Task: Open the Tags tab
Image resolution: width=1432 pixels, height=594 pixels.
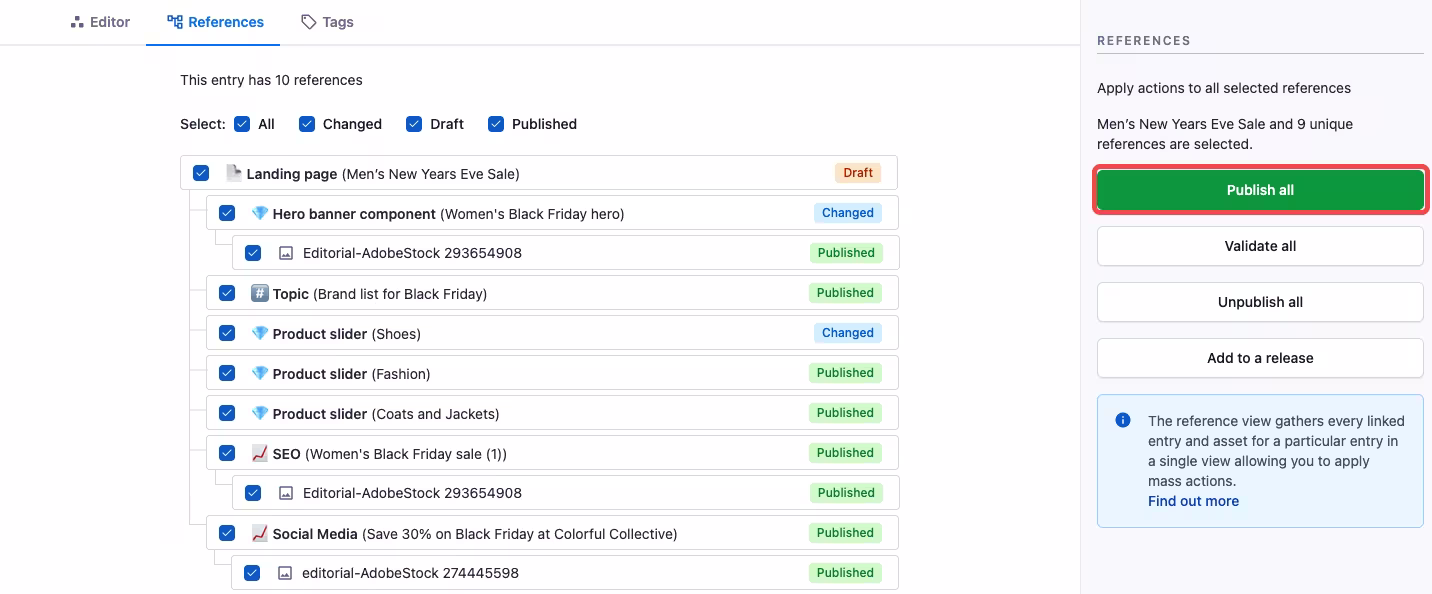Action: pyautogui.click(x=327, y=22)
